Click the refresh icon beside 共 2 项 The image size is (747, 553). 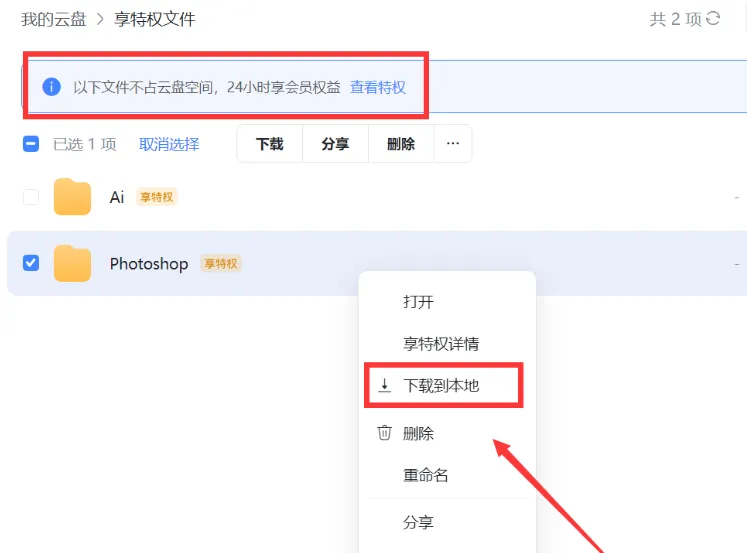(x=713, y=19)
